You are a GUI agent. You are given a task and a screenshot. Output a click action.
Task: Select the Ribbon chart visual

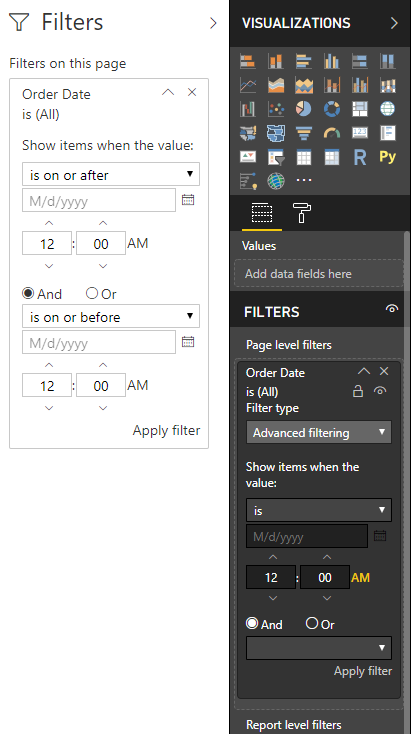pyautogui.click(x=388, y=85)
